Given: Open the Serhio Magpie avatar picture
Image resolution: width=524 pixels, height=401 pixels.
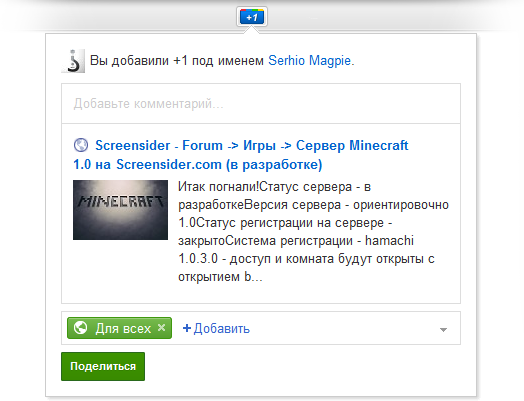Looking at the screenshot, I should coord(73,61).
